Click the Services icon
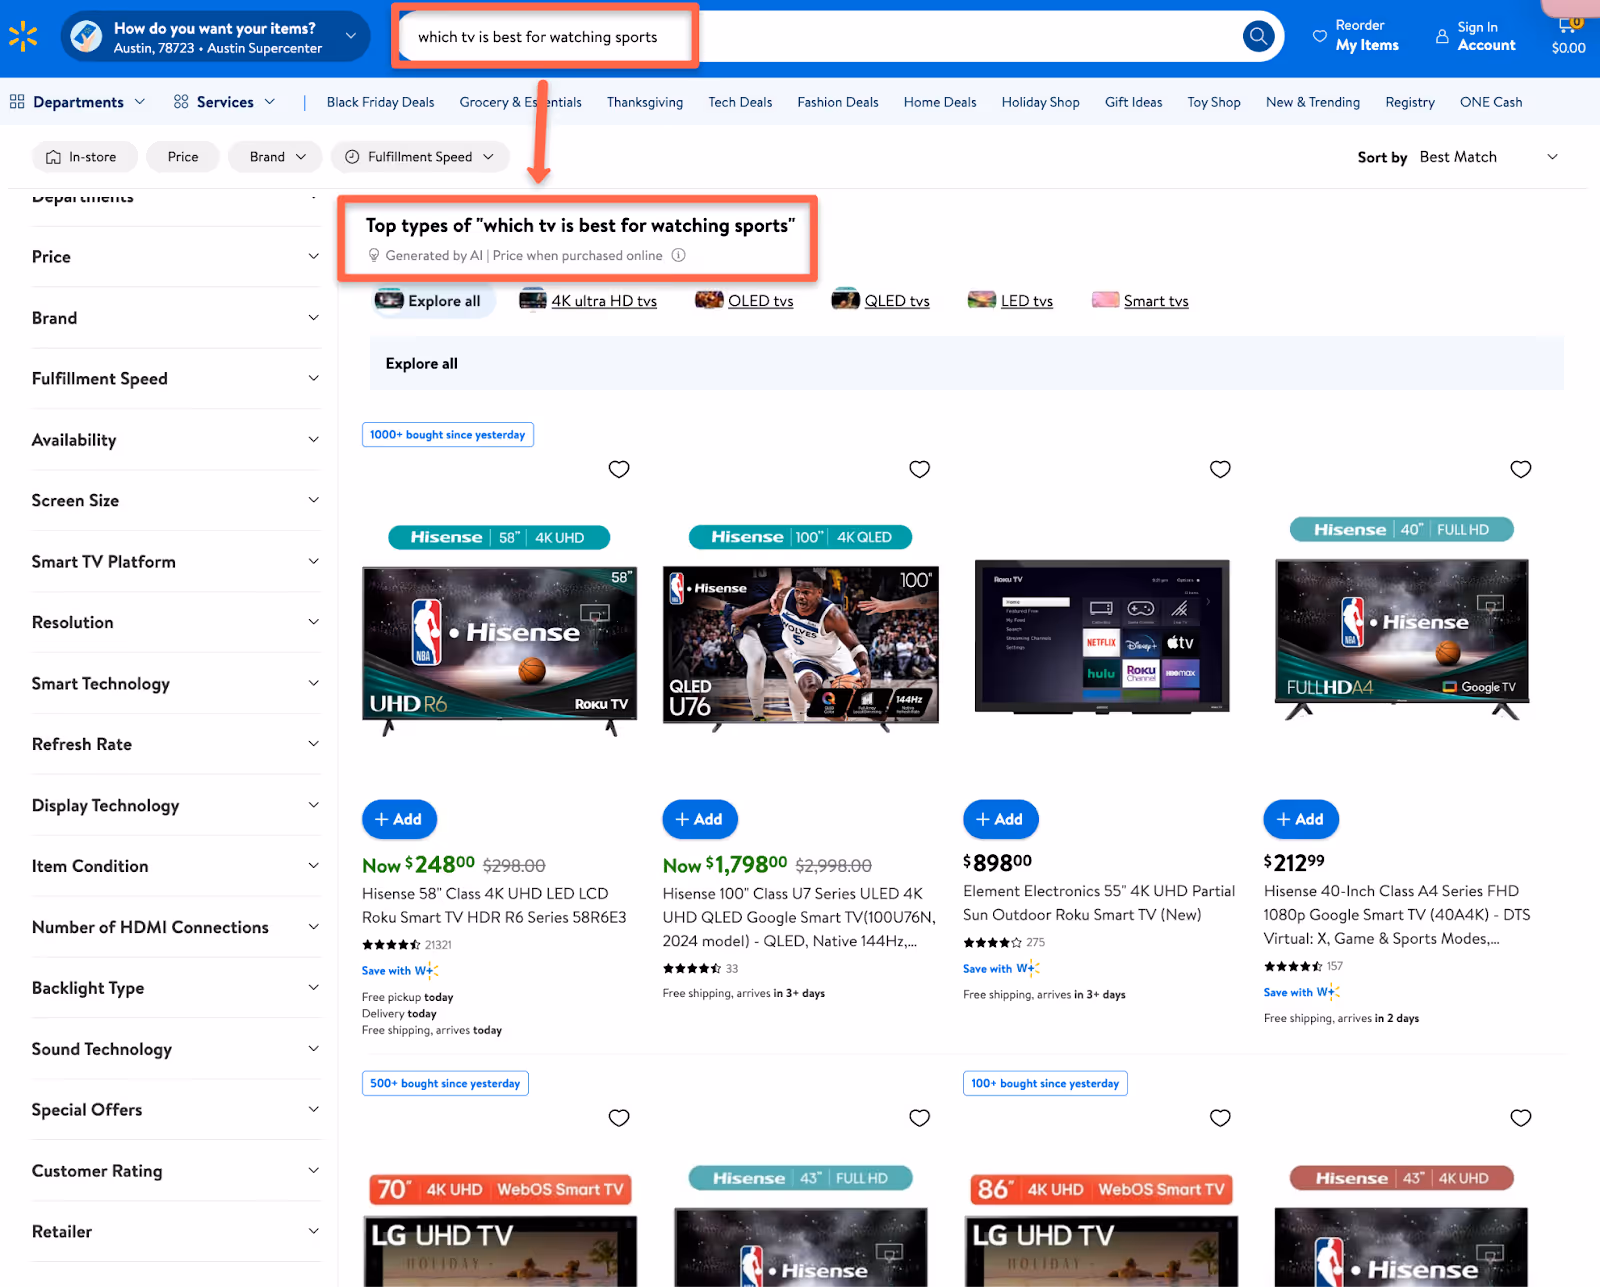 pyautogui.click(x=181, y=102)
